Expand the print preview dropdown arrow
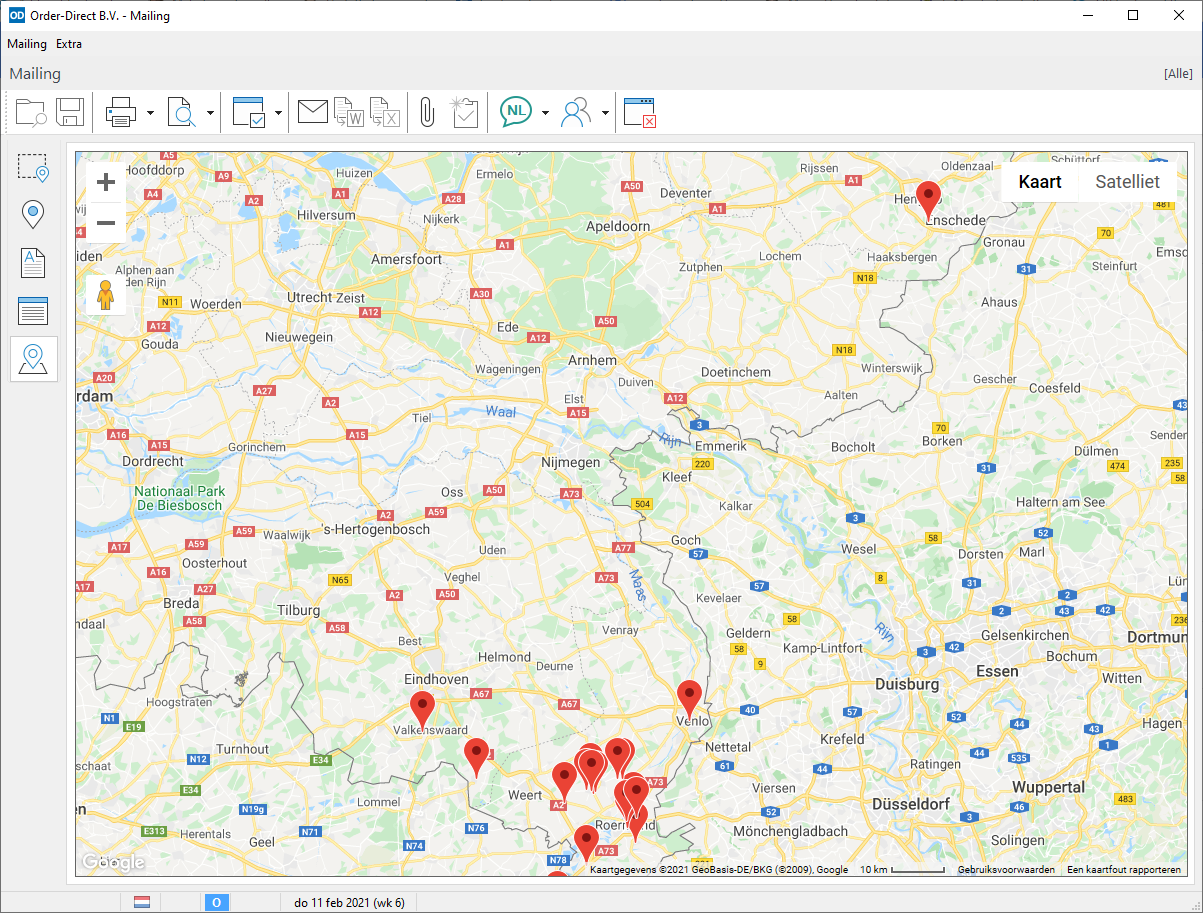The image size is (1203, 913). (210, 113)
